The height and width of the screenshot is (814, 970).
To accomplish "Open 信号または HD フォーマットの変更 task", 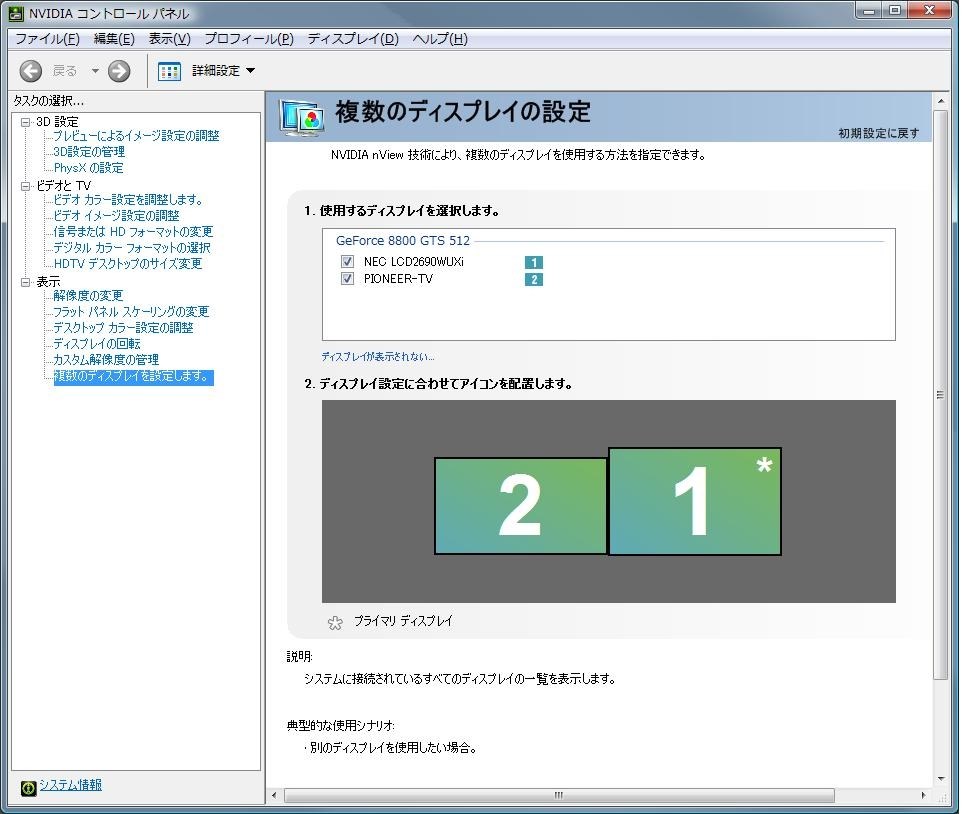I will 133,232.
